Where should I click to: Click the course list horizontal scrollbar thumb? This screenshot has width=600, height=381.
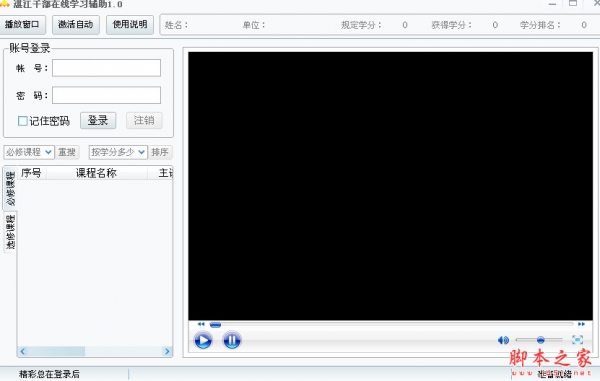[56, 351]
